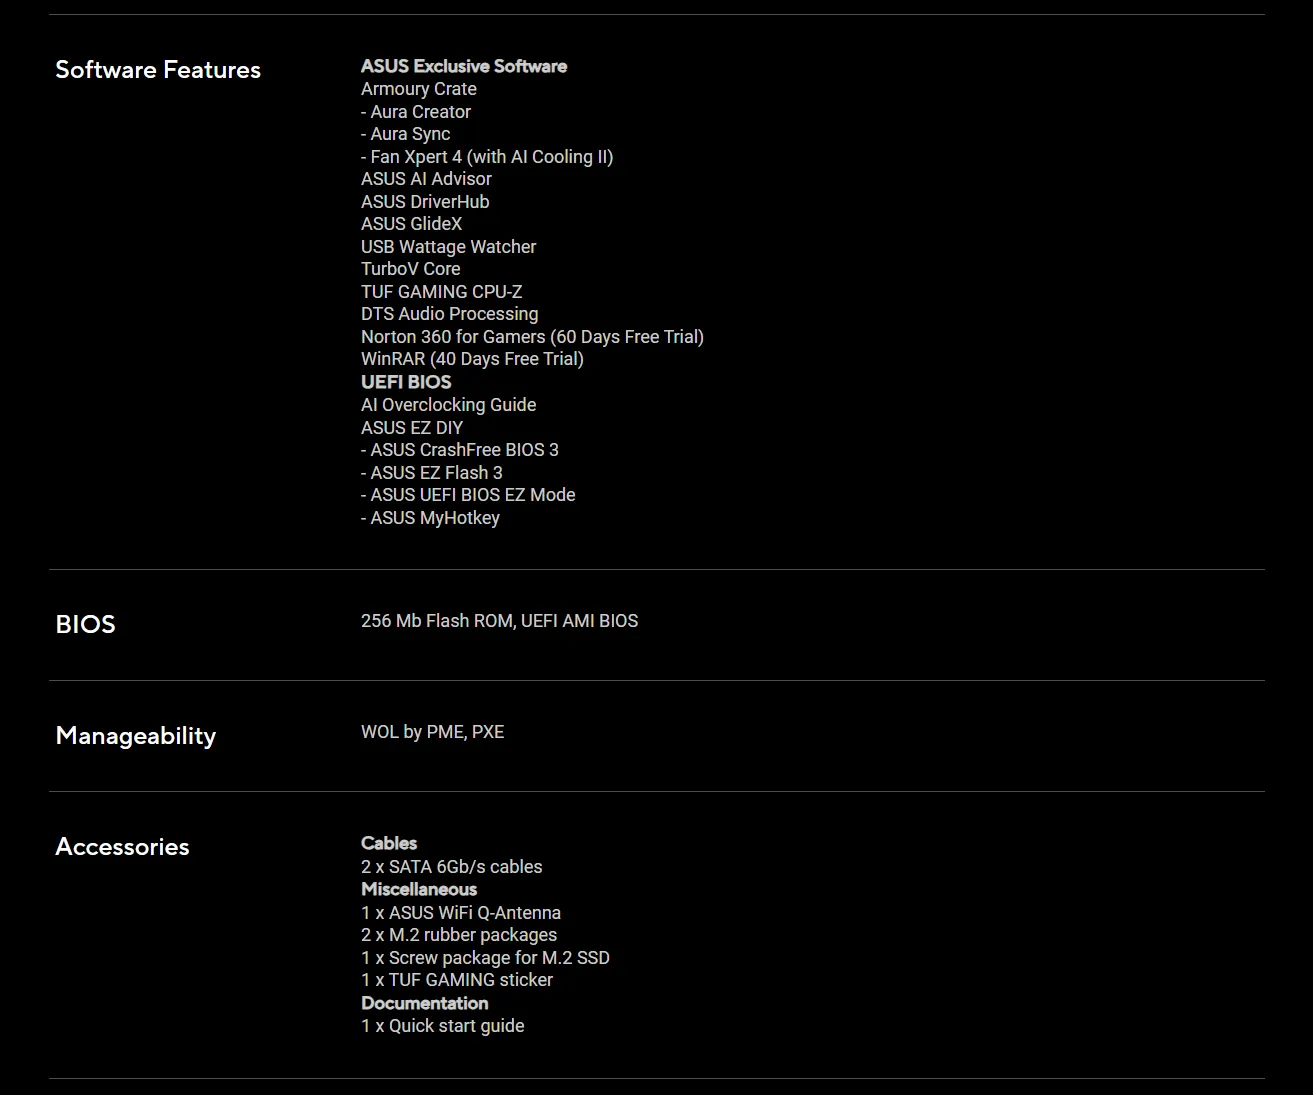Click the ASUS Exclusive Software subheading

coord(464,66)
